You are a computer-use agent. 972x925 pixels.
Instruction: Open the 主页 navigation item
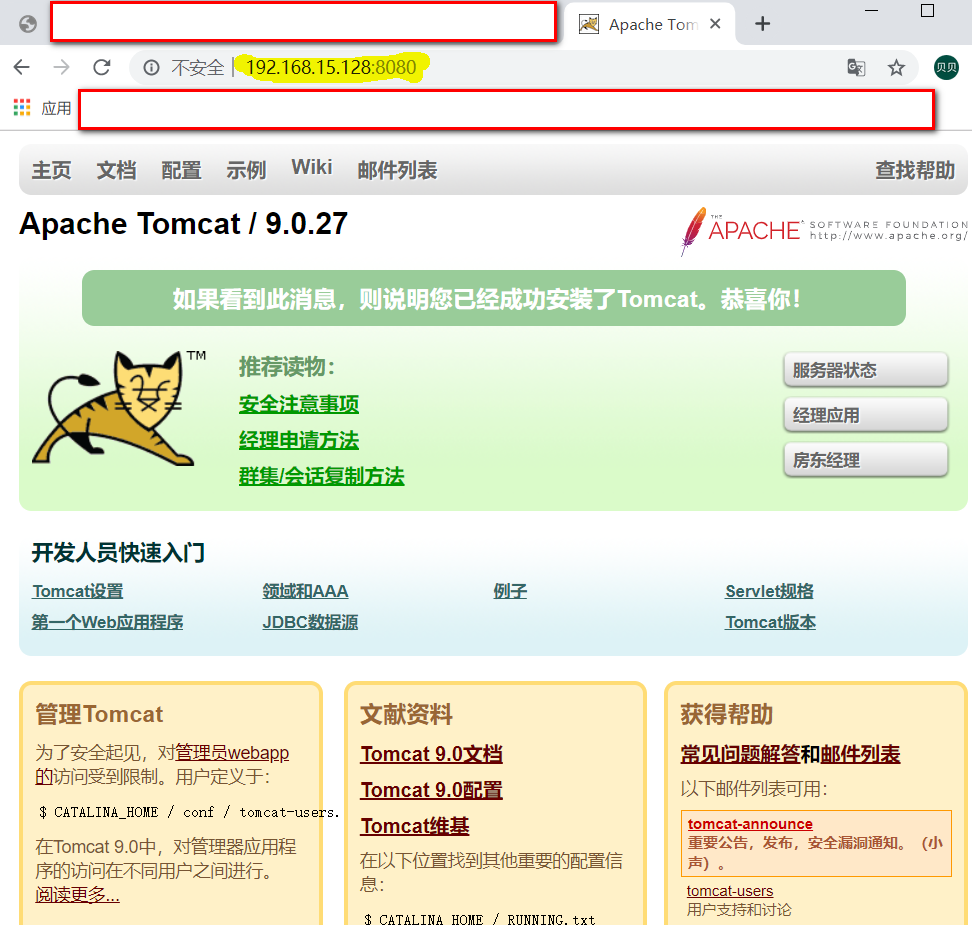pyautogui.click(x=51, y=170)
